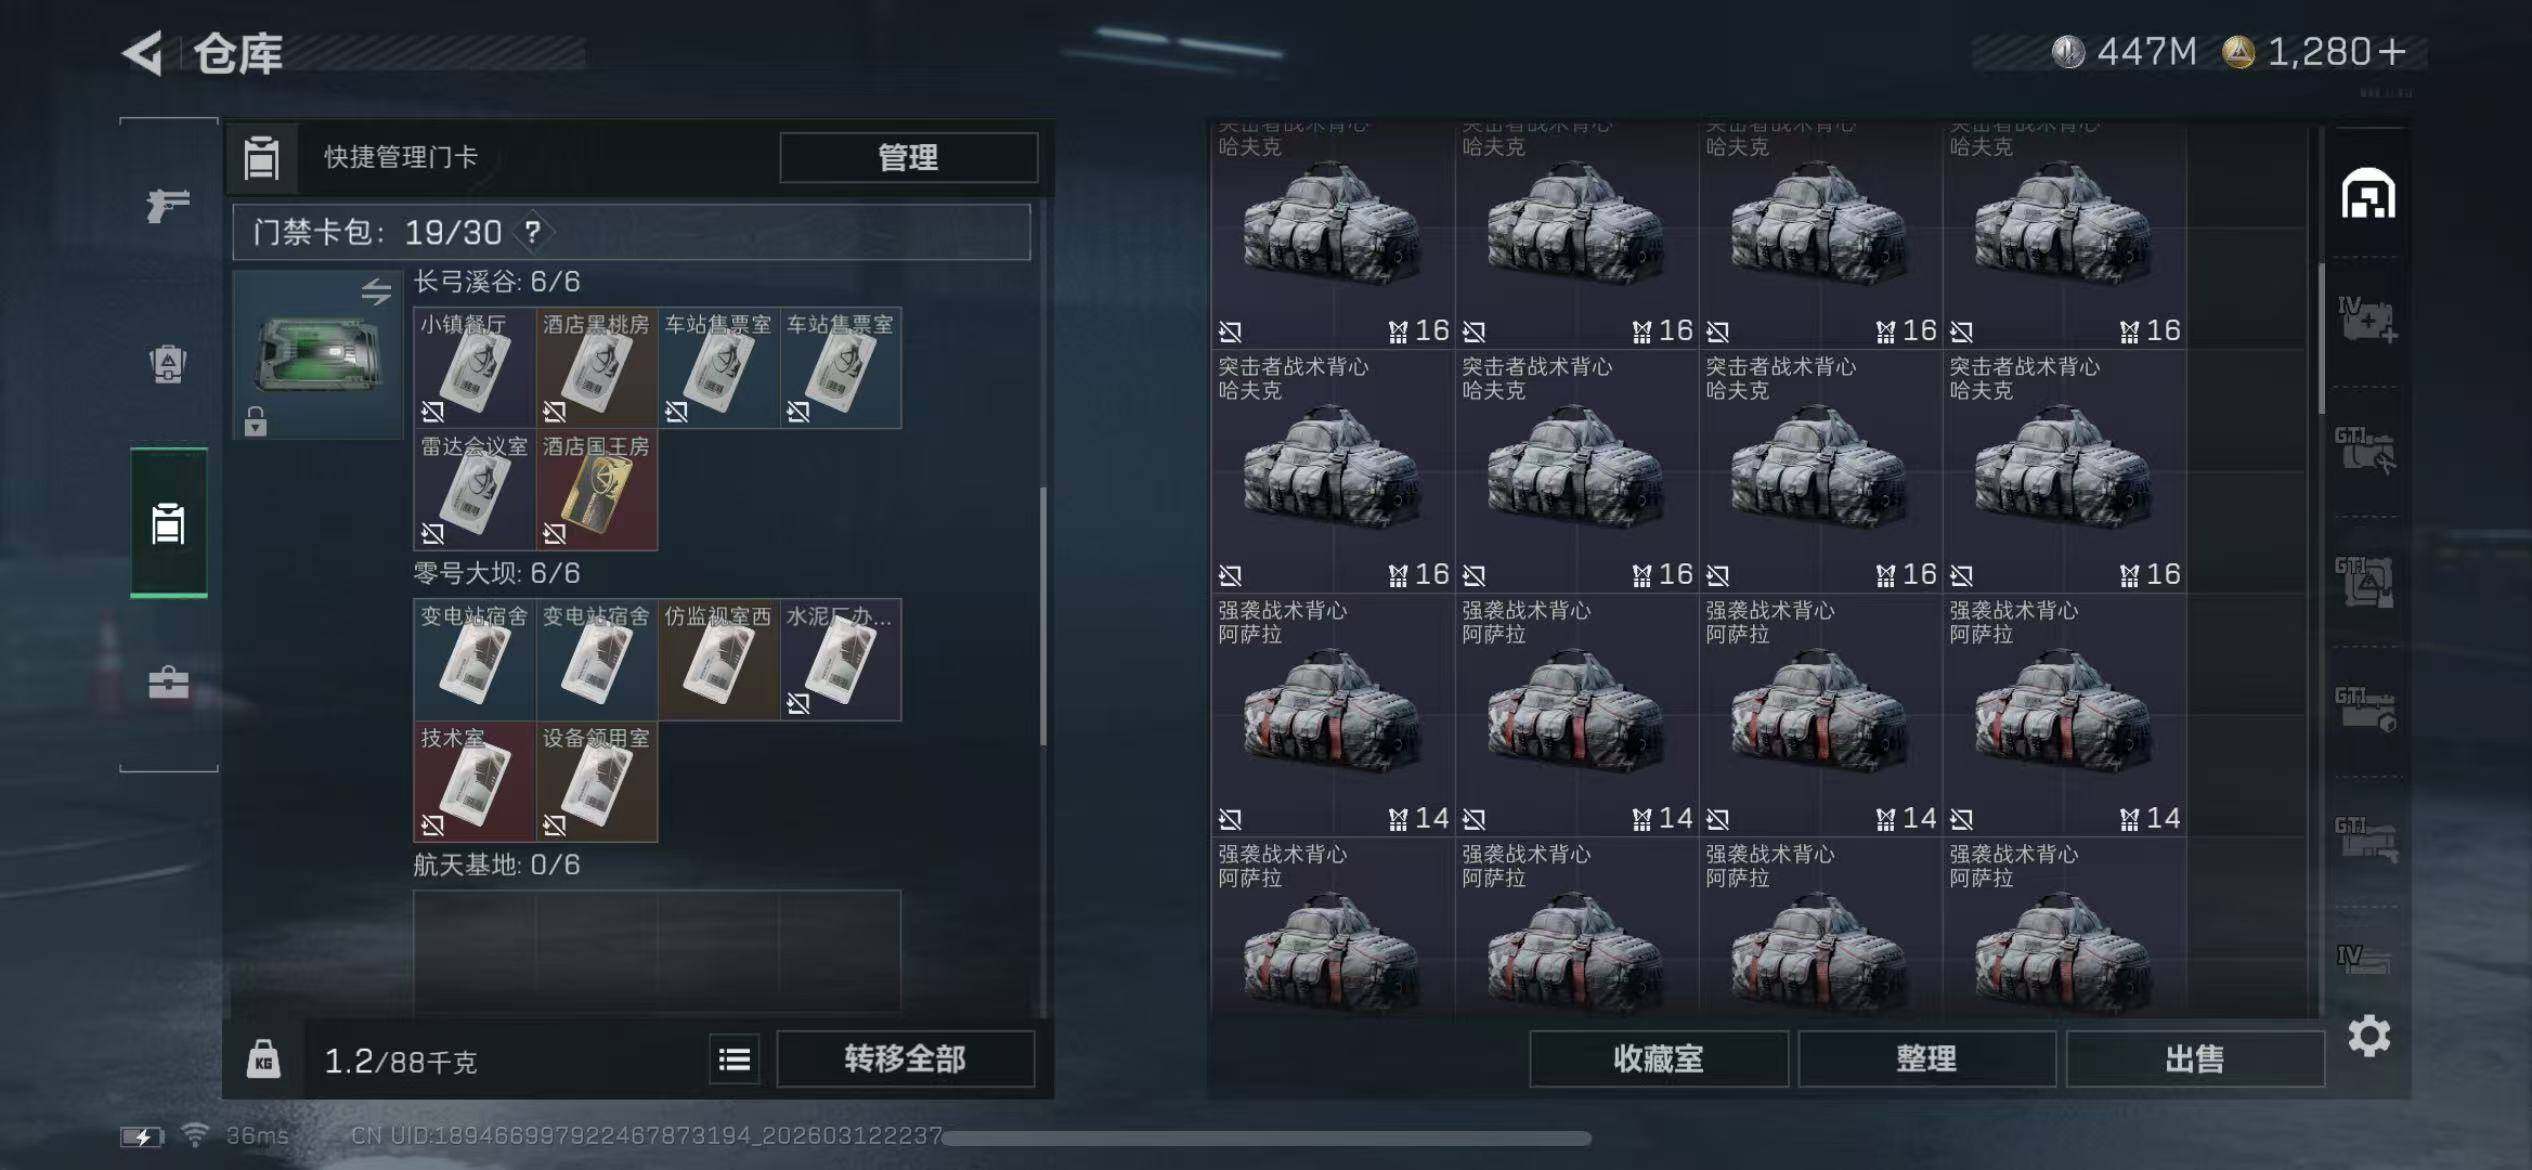Open the briefcase toolbox sidebar tab

coord(168,684)
